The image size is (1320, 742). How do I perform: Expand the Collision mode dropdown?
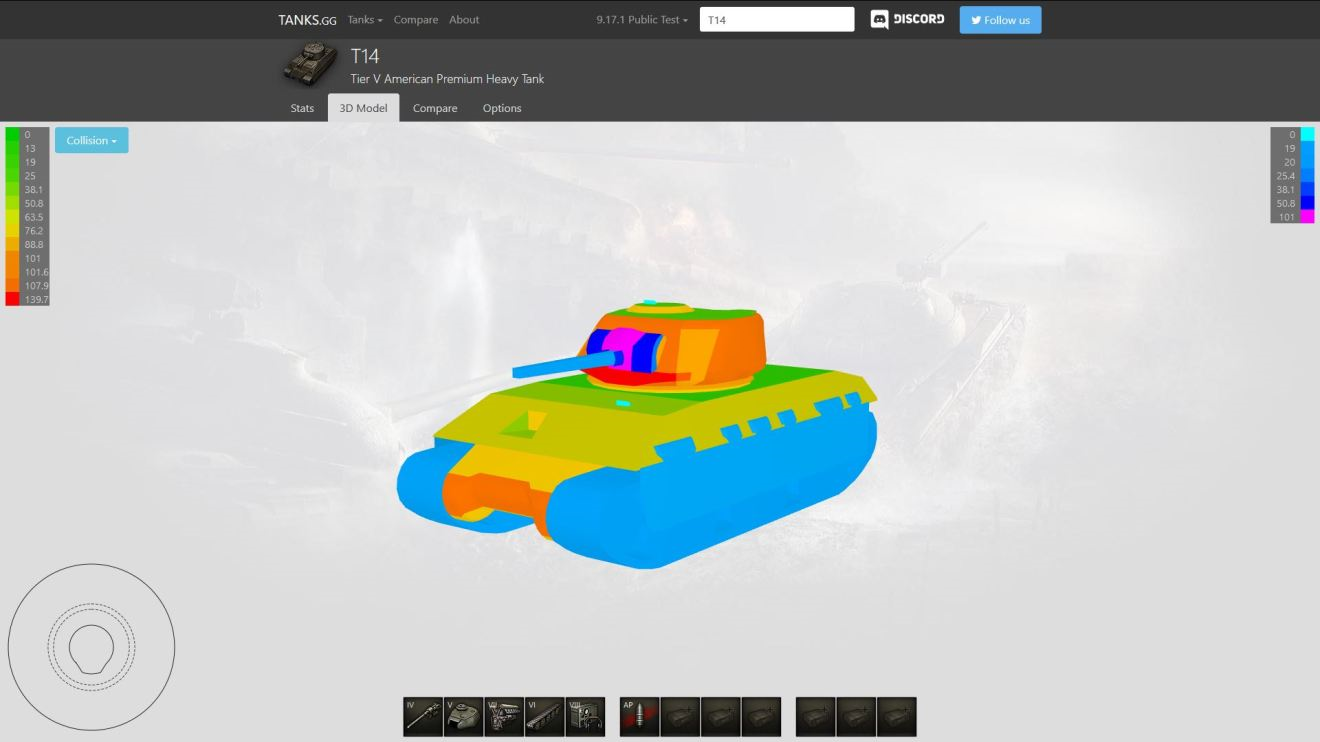pos(92,141)
